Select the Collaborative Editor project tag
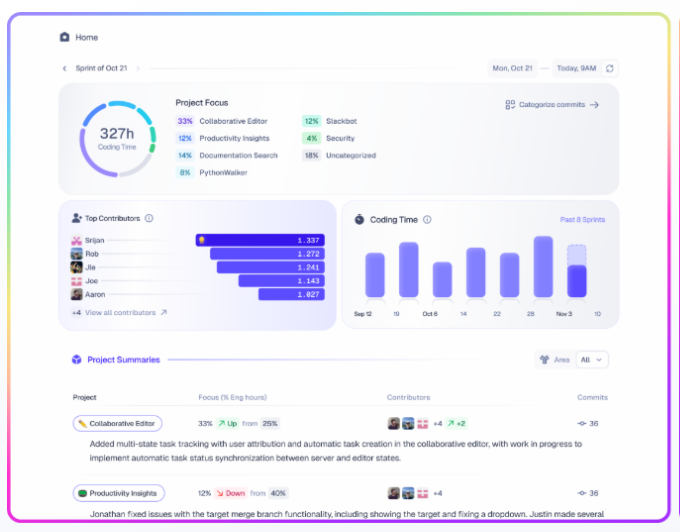 point(117,423)
